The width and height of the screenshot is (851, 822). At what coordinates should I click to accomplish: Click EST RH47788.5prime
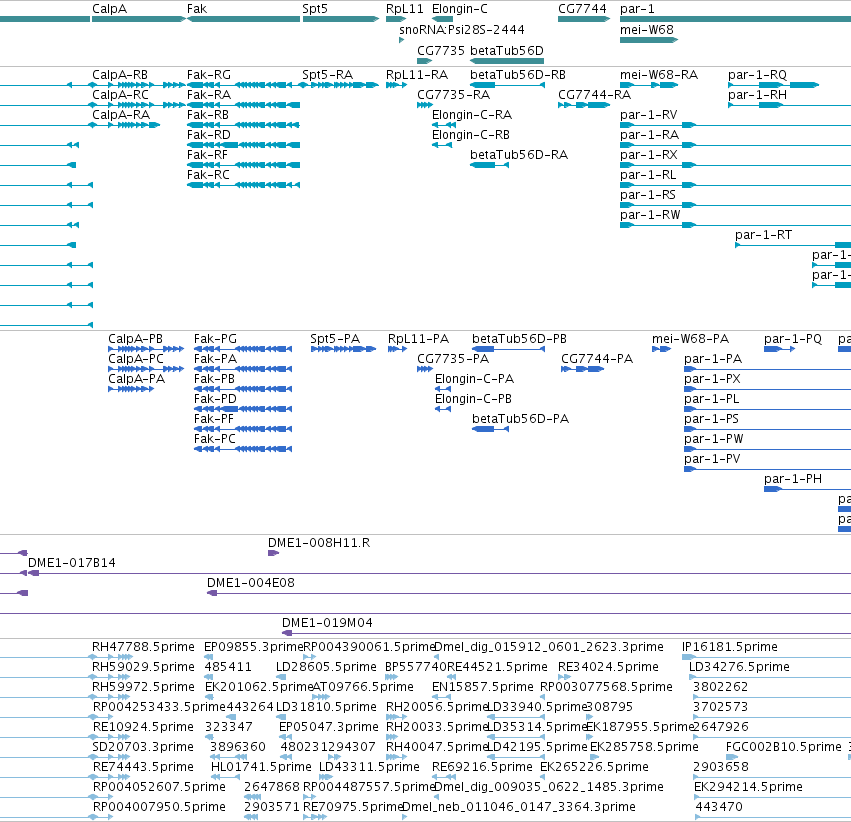pos(143,647)
